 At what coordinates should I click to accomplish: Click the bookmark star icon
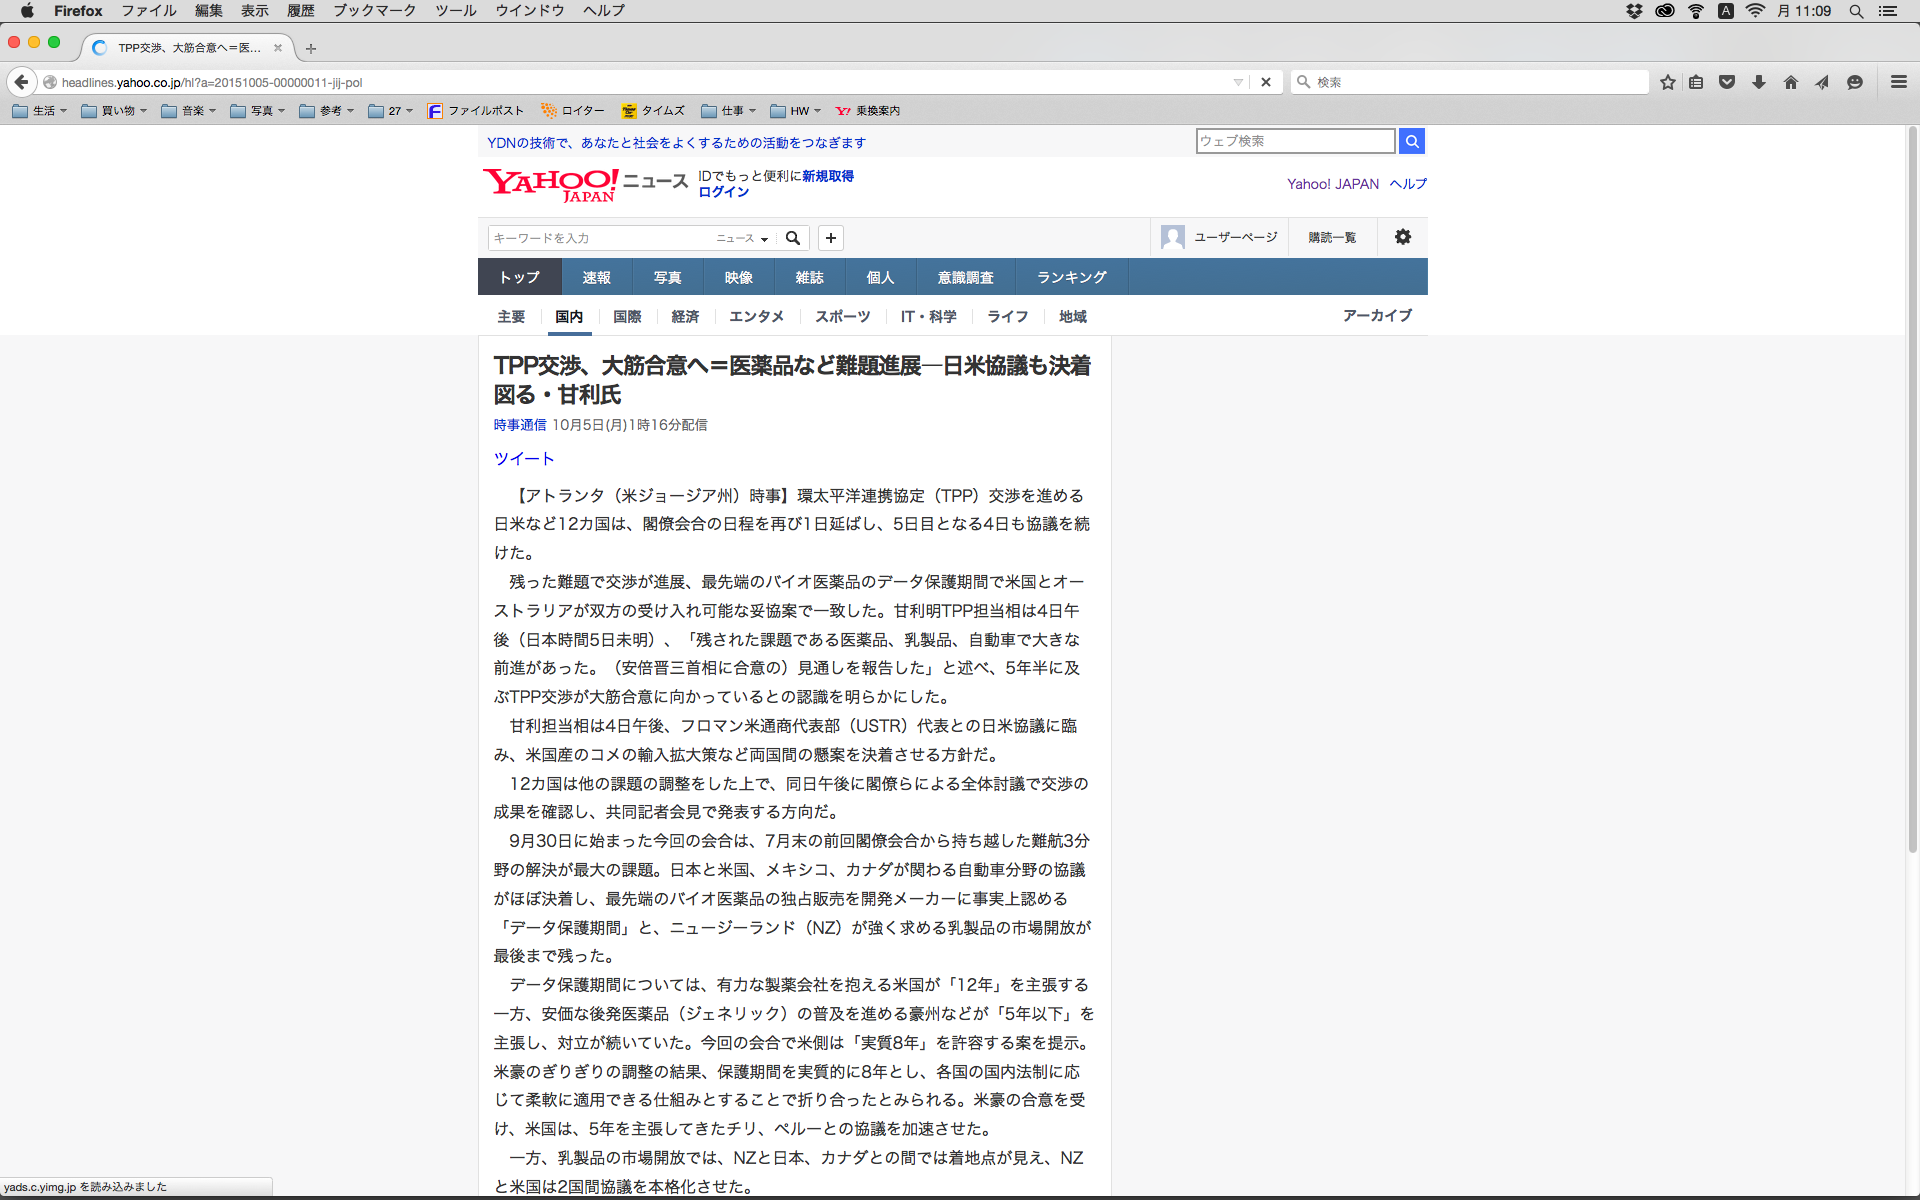1667,82
